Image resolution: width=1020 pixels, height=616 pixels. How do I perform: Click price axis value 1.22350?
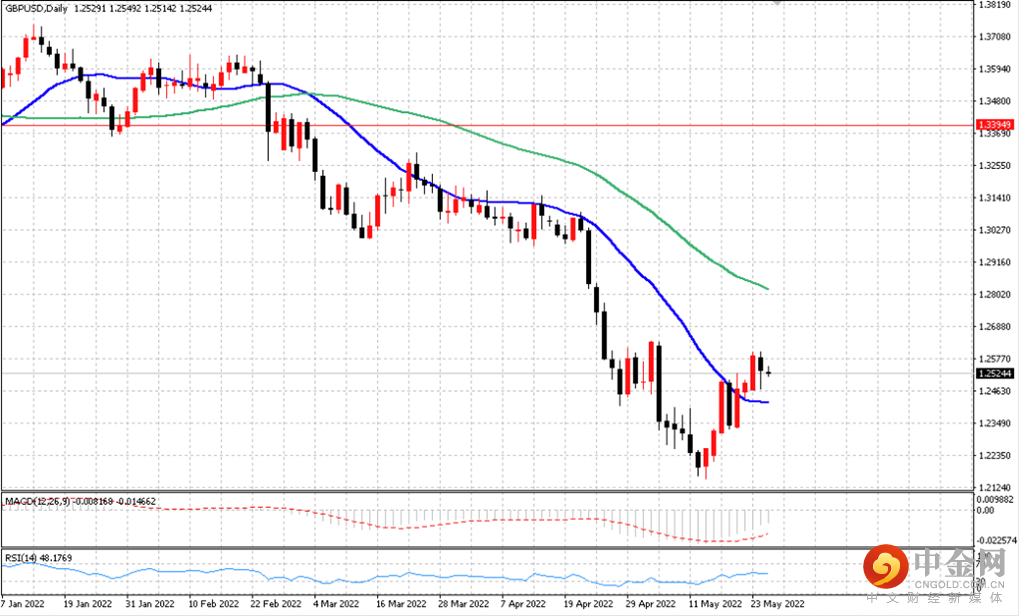pos(995,456)
